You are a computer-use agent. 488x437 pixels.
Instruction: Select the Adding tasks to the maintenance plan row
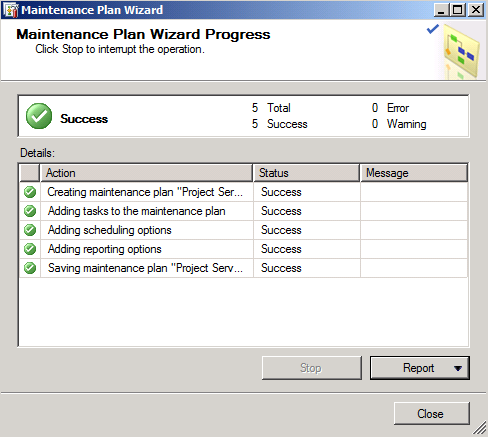click(x=243, y=211)
